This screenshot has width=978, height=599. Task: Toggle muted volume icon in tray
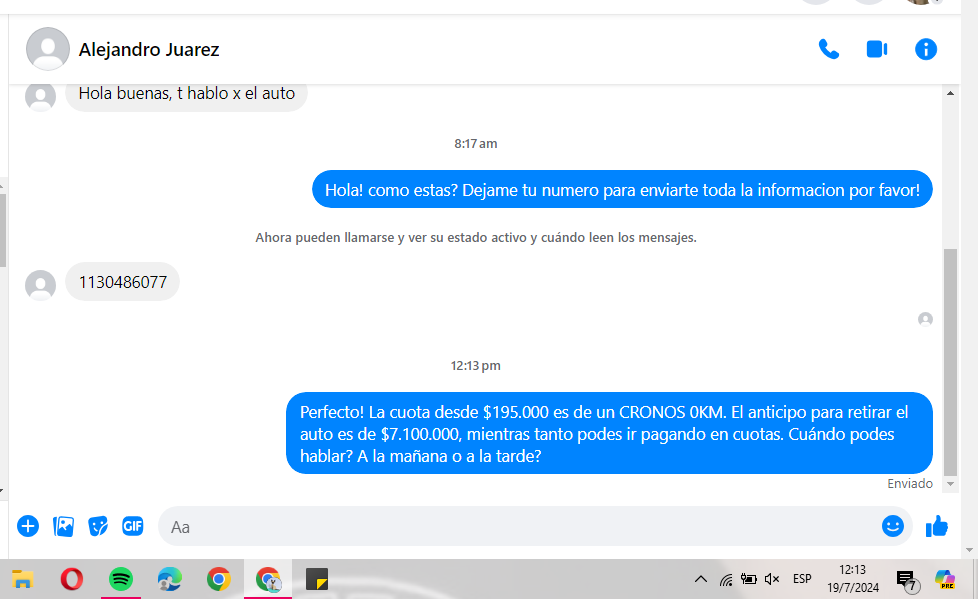[772, 579]
